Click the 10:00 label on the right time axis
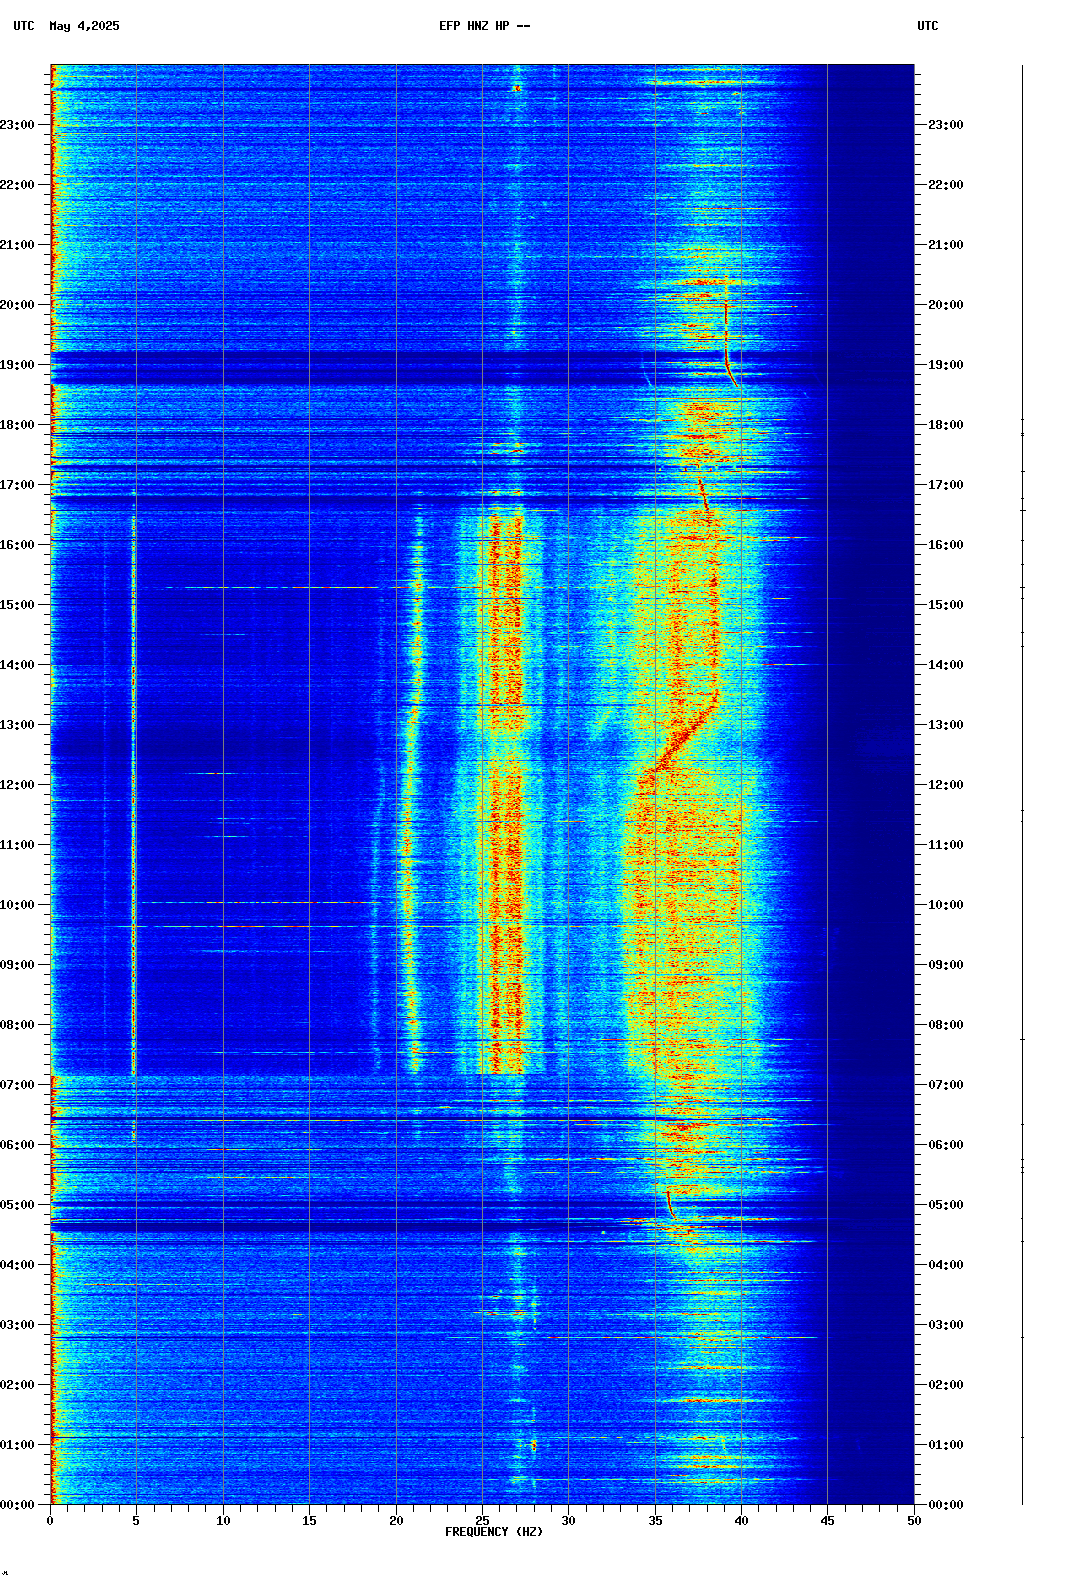1066x1584 pixels. click(x=946, y=905)
